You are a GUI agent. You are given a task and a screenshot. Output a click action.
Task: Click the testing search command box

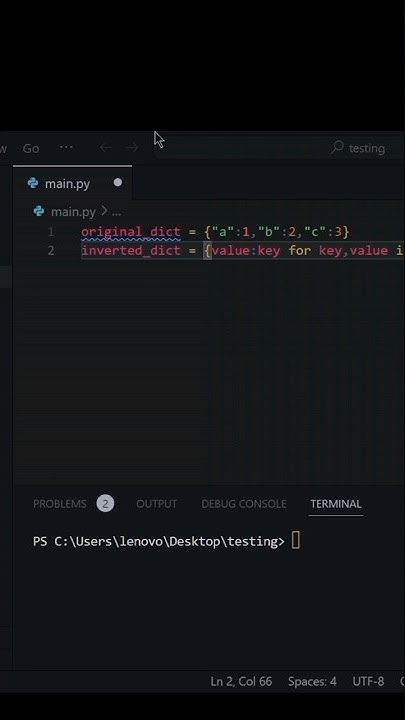(278, 148)
